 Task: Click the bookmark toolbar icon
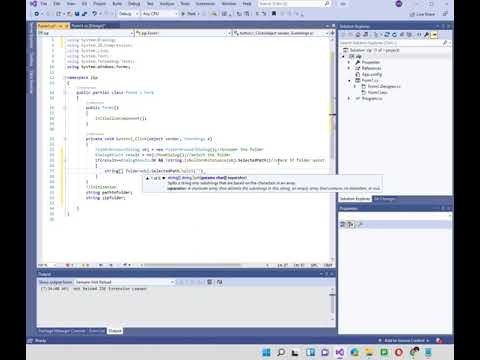[x=274, y=14]
